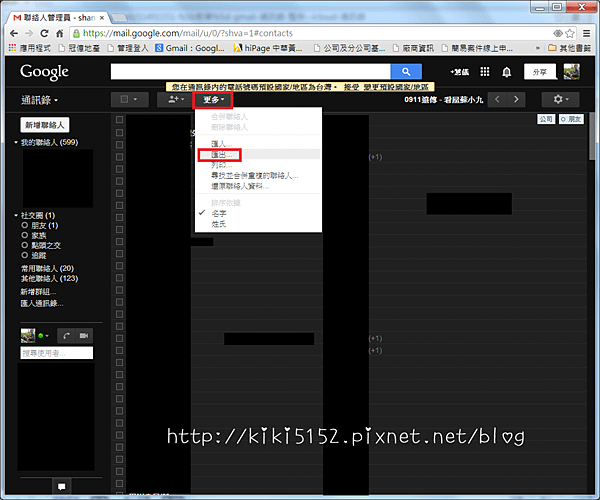Screen dimensions: 600x500
Task: Click the blue search magnifier button
Action: (x=406, y=72)
